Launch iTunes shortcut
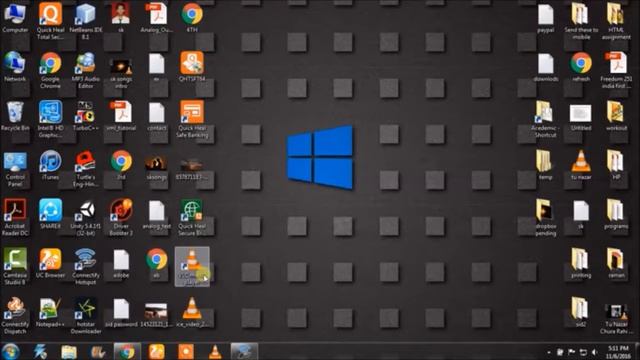Screen dimensions: 640x360 [x=50, y=165]
